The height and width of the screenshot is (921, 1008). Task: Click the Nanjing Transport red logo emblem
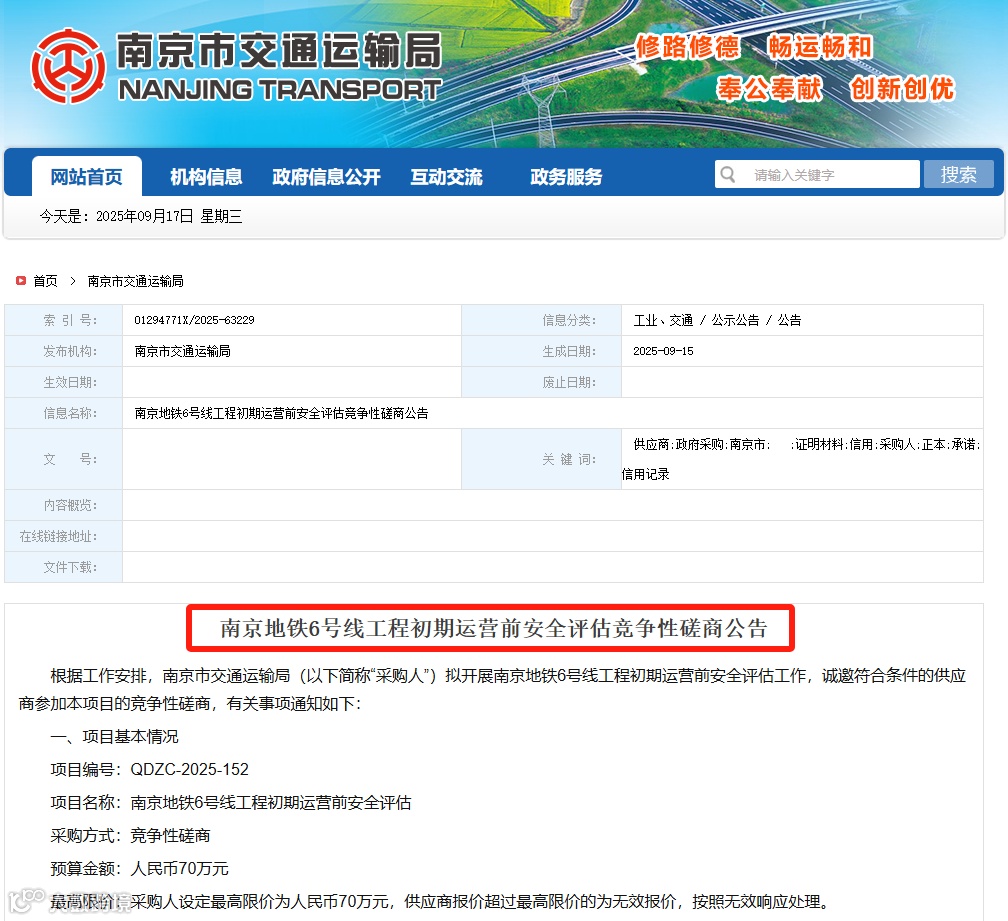click(68, 66)
